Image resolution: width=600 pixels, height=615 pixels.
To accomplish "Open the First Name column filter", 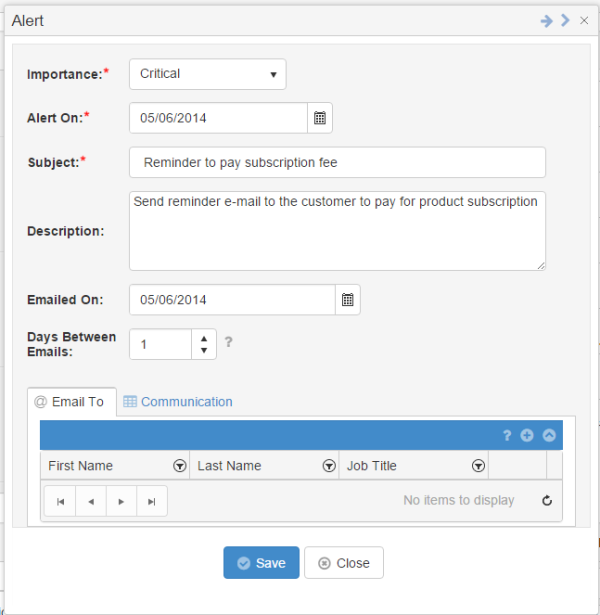I will point(180,466).
